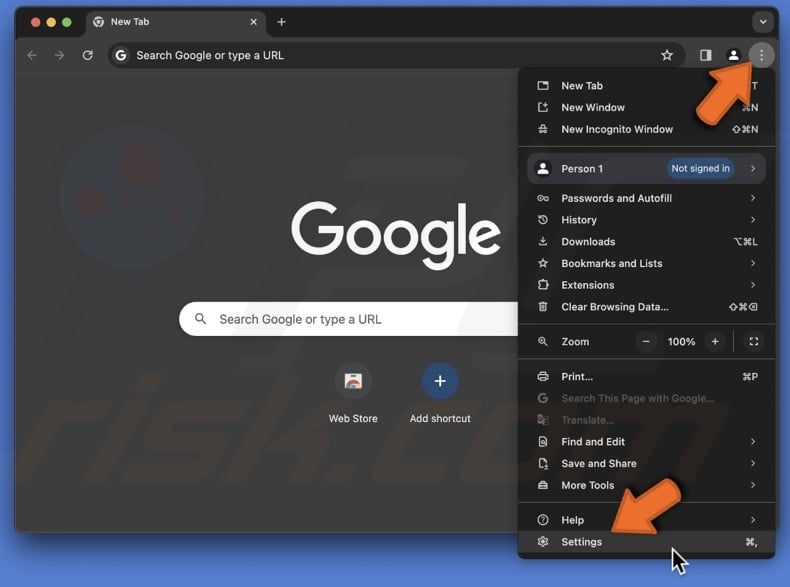Image resolution: width=790 pixels, height=587 pixels.
Task: Open Settings from the menu
Action: point(646,542)
